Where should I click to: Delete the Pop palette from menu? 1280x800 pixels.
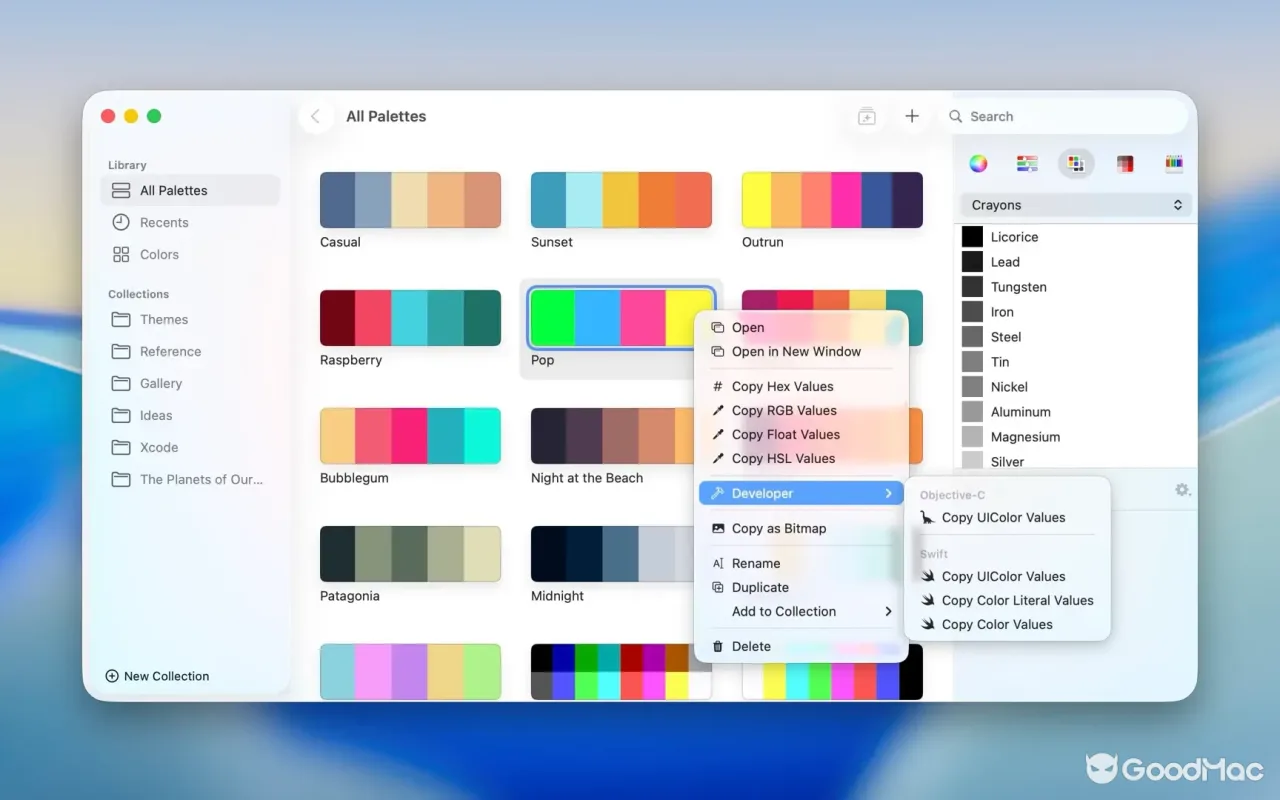click(801, 646)
